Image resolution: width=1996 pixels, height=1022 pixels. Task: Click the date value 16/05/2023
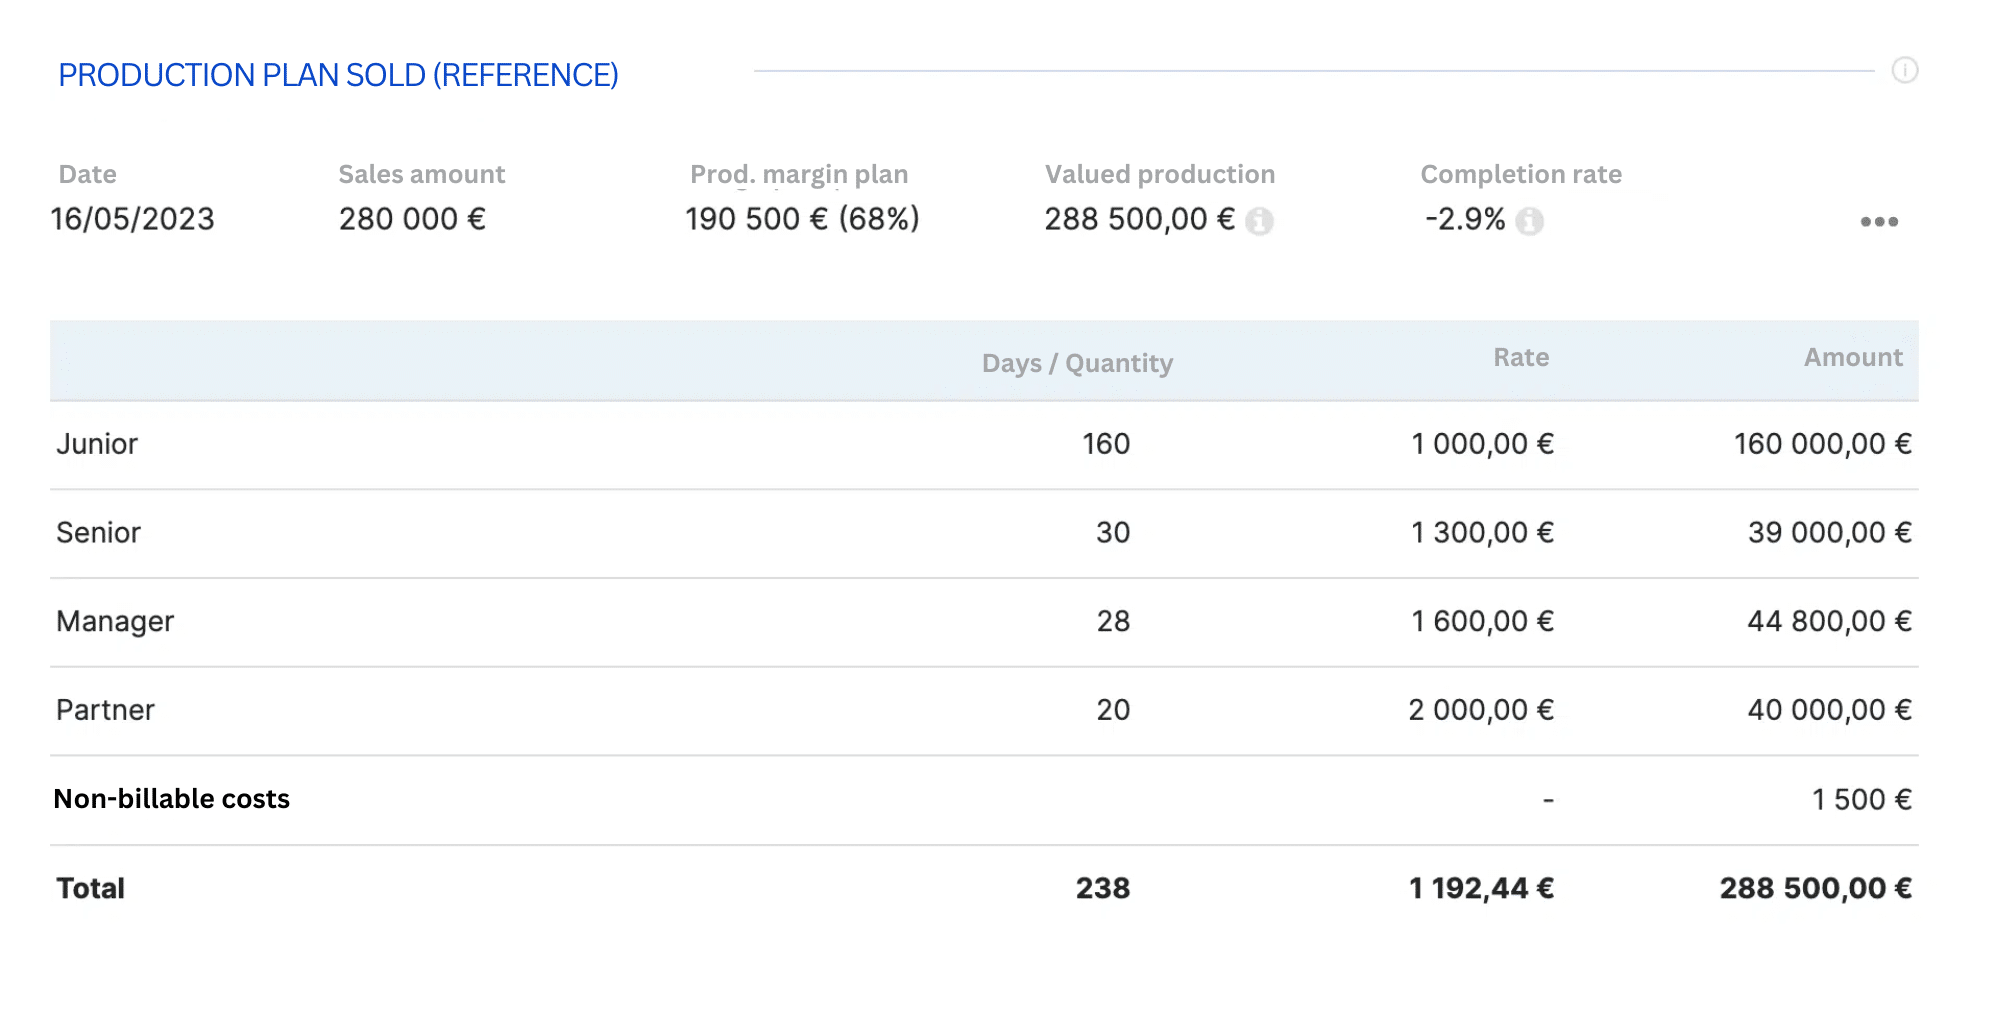pos(133,219)
